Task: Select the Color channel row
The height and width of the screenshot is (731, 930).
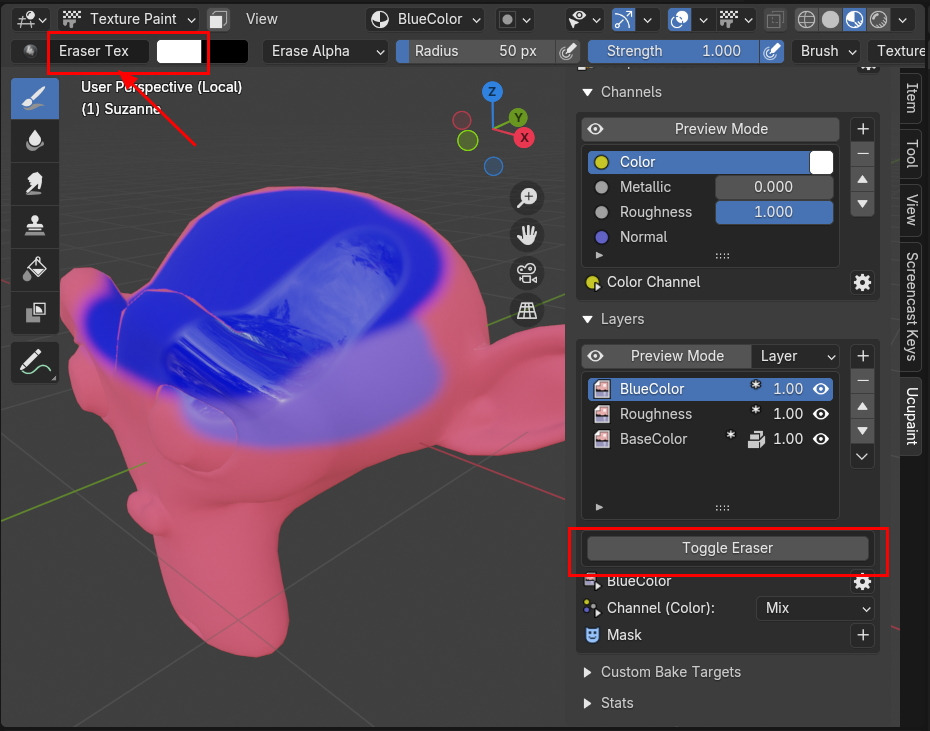Action: click(711, 162)
